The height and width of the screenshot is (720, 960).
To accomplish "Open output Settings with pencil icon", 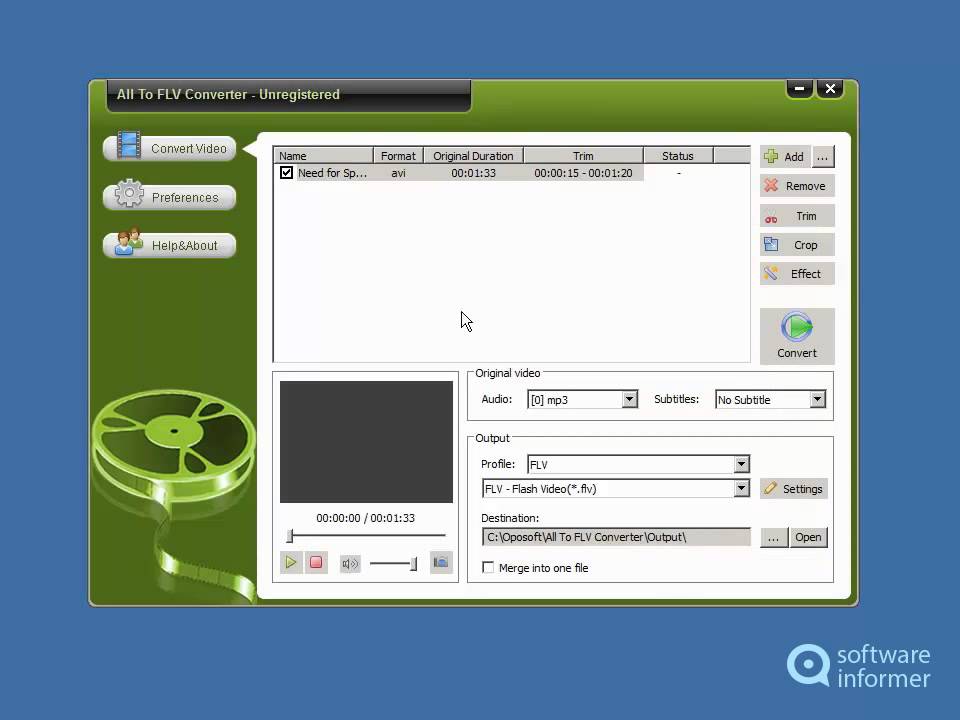I will 793,489.
